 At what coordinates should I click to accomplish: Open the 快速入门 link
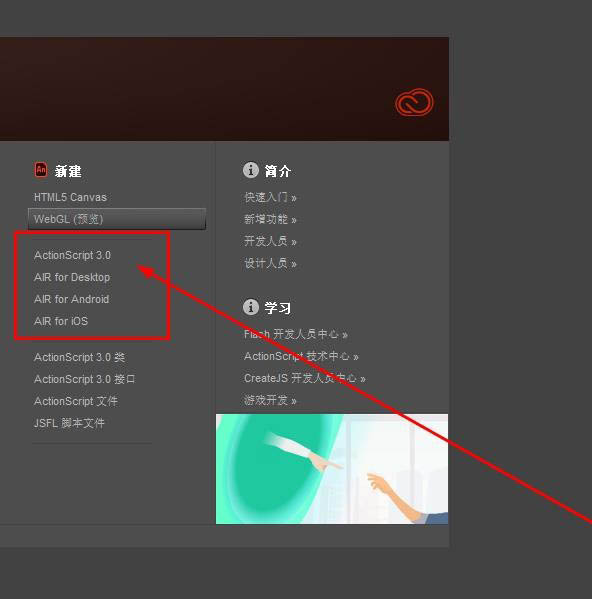coord(270,197)
